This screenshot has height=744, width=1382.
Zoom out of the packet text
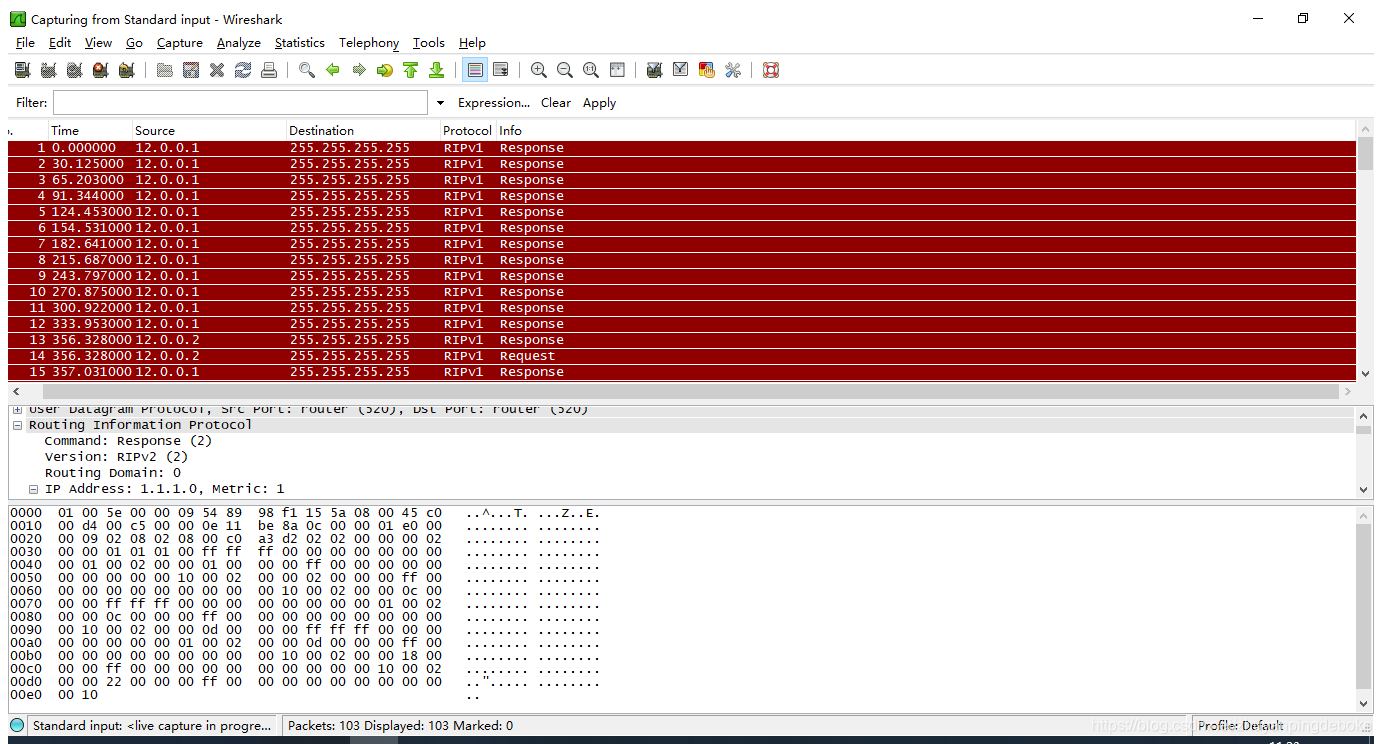coord(565,70)
